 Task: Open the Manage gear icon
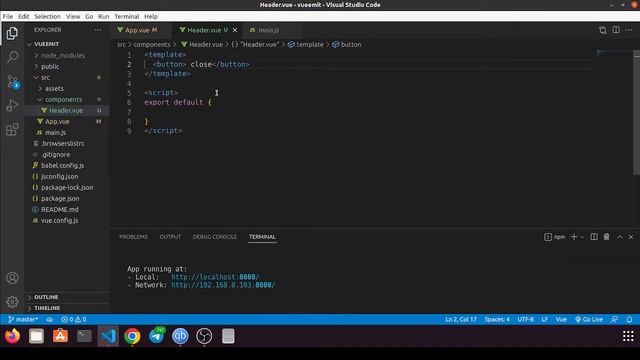(12, 302)
